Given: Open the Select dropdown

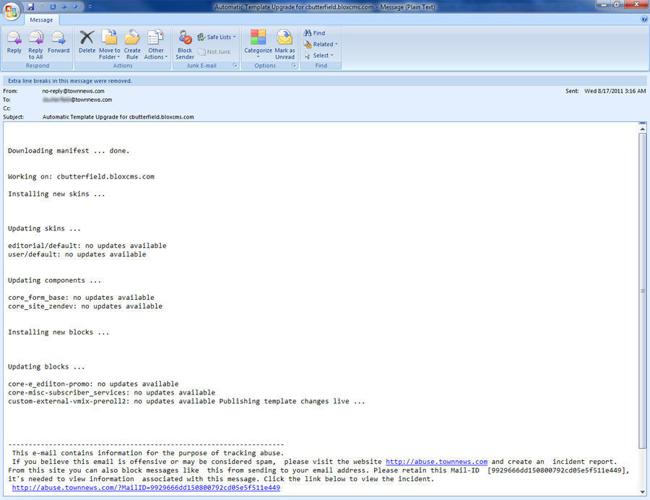Looking at the screenshot, I should click(x=319, y=55).
